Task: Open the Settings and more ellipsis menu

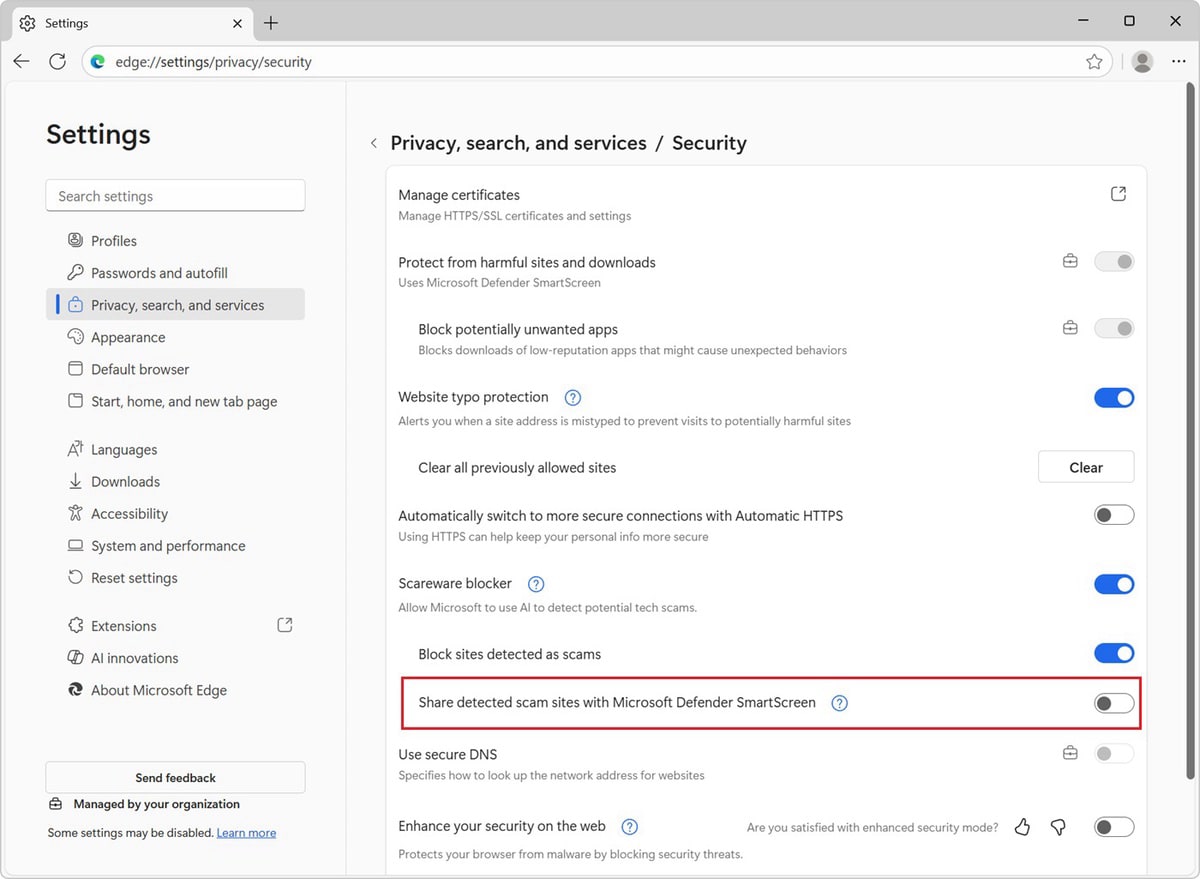Action: tap(1178, 62)
